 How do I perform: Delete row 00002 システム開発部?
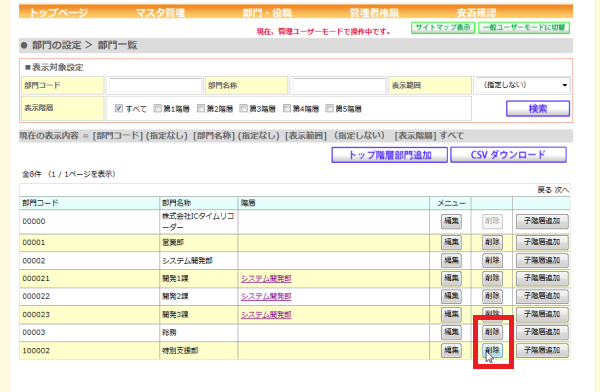click(492, 260)
